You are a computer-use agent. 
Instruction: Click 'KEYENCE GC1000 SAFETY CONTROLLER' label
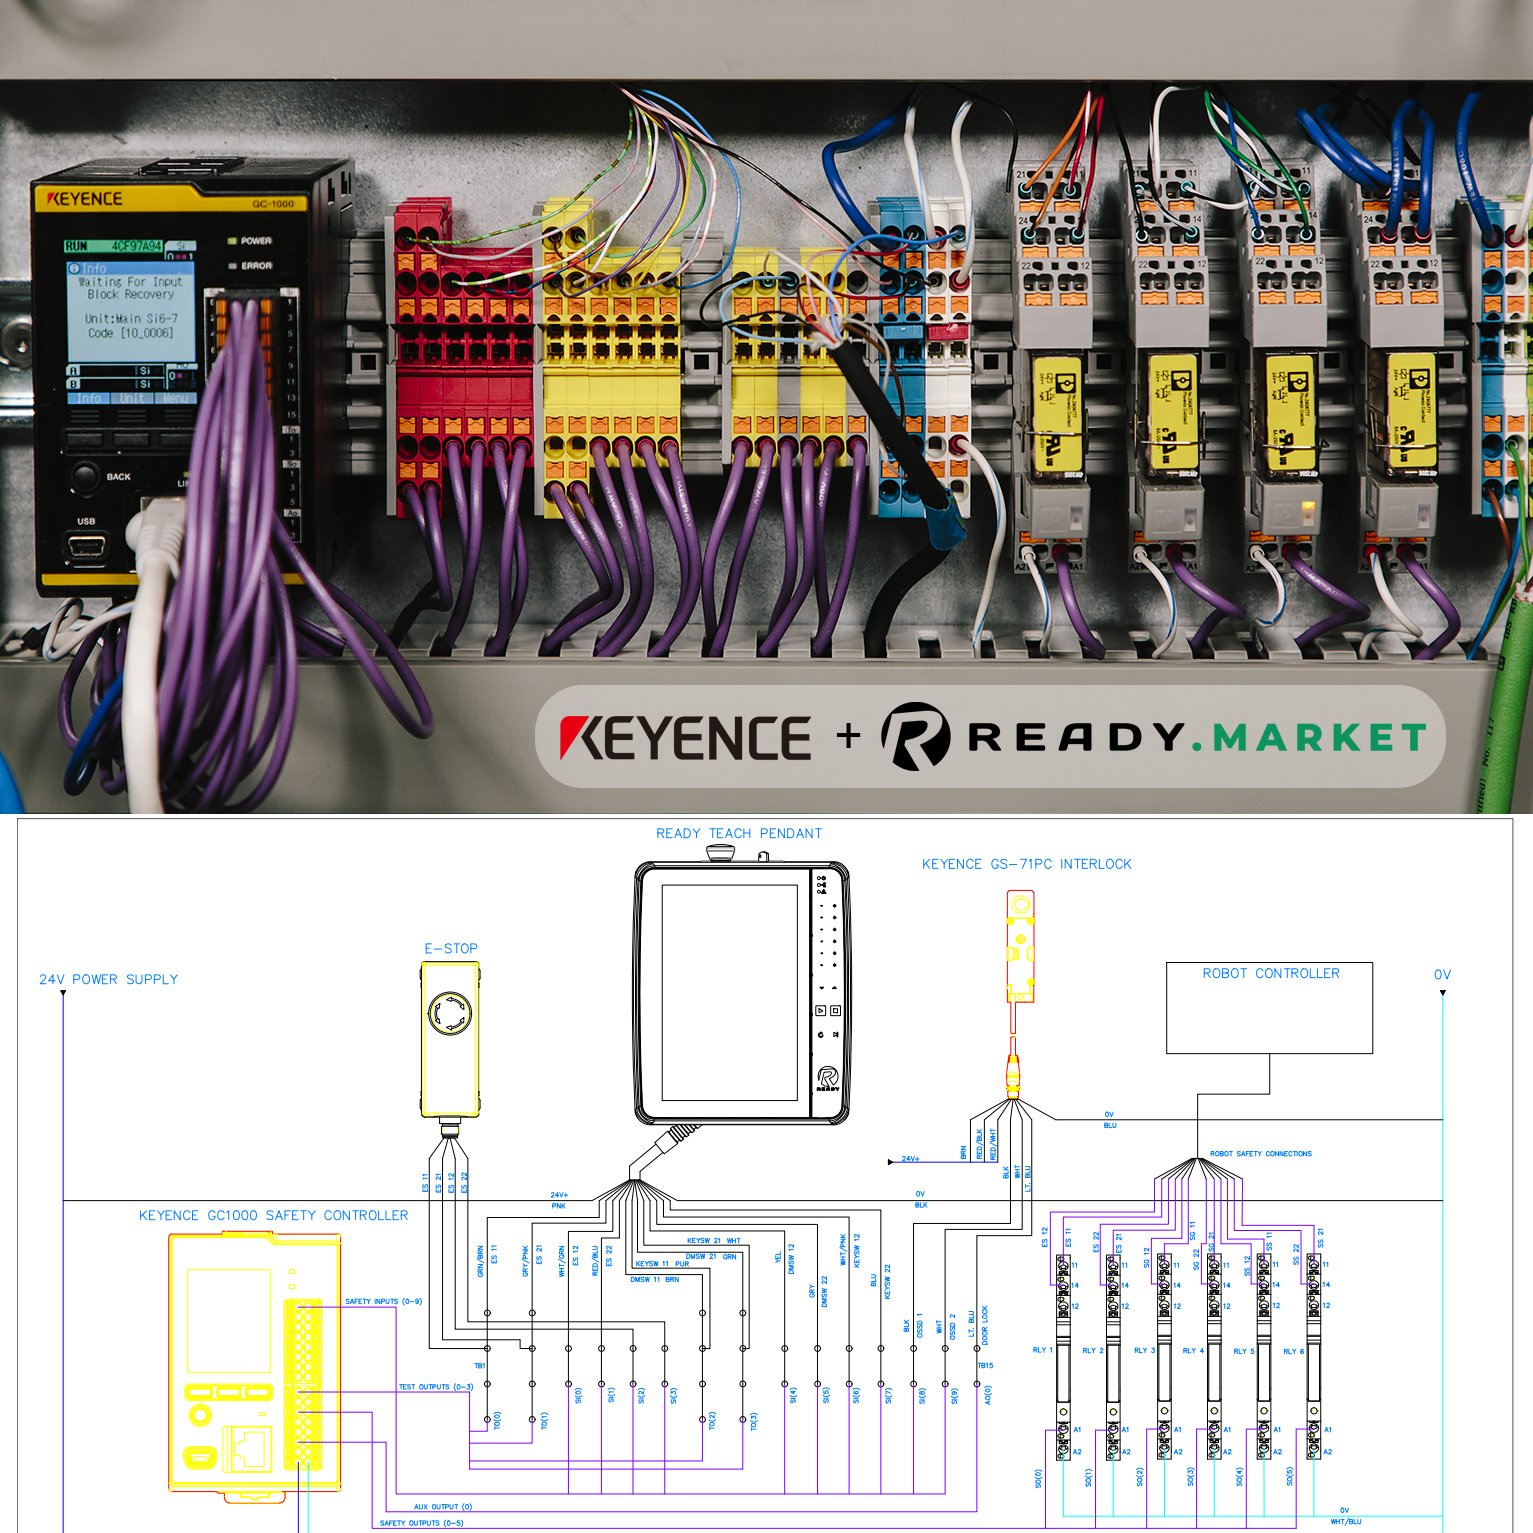273,1215
